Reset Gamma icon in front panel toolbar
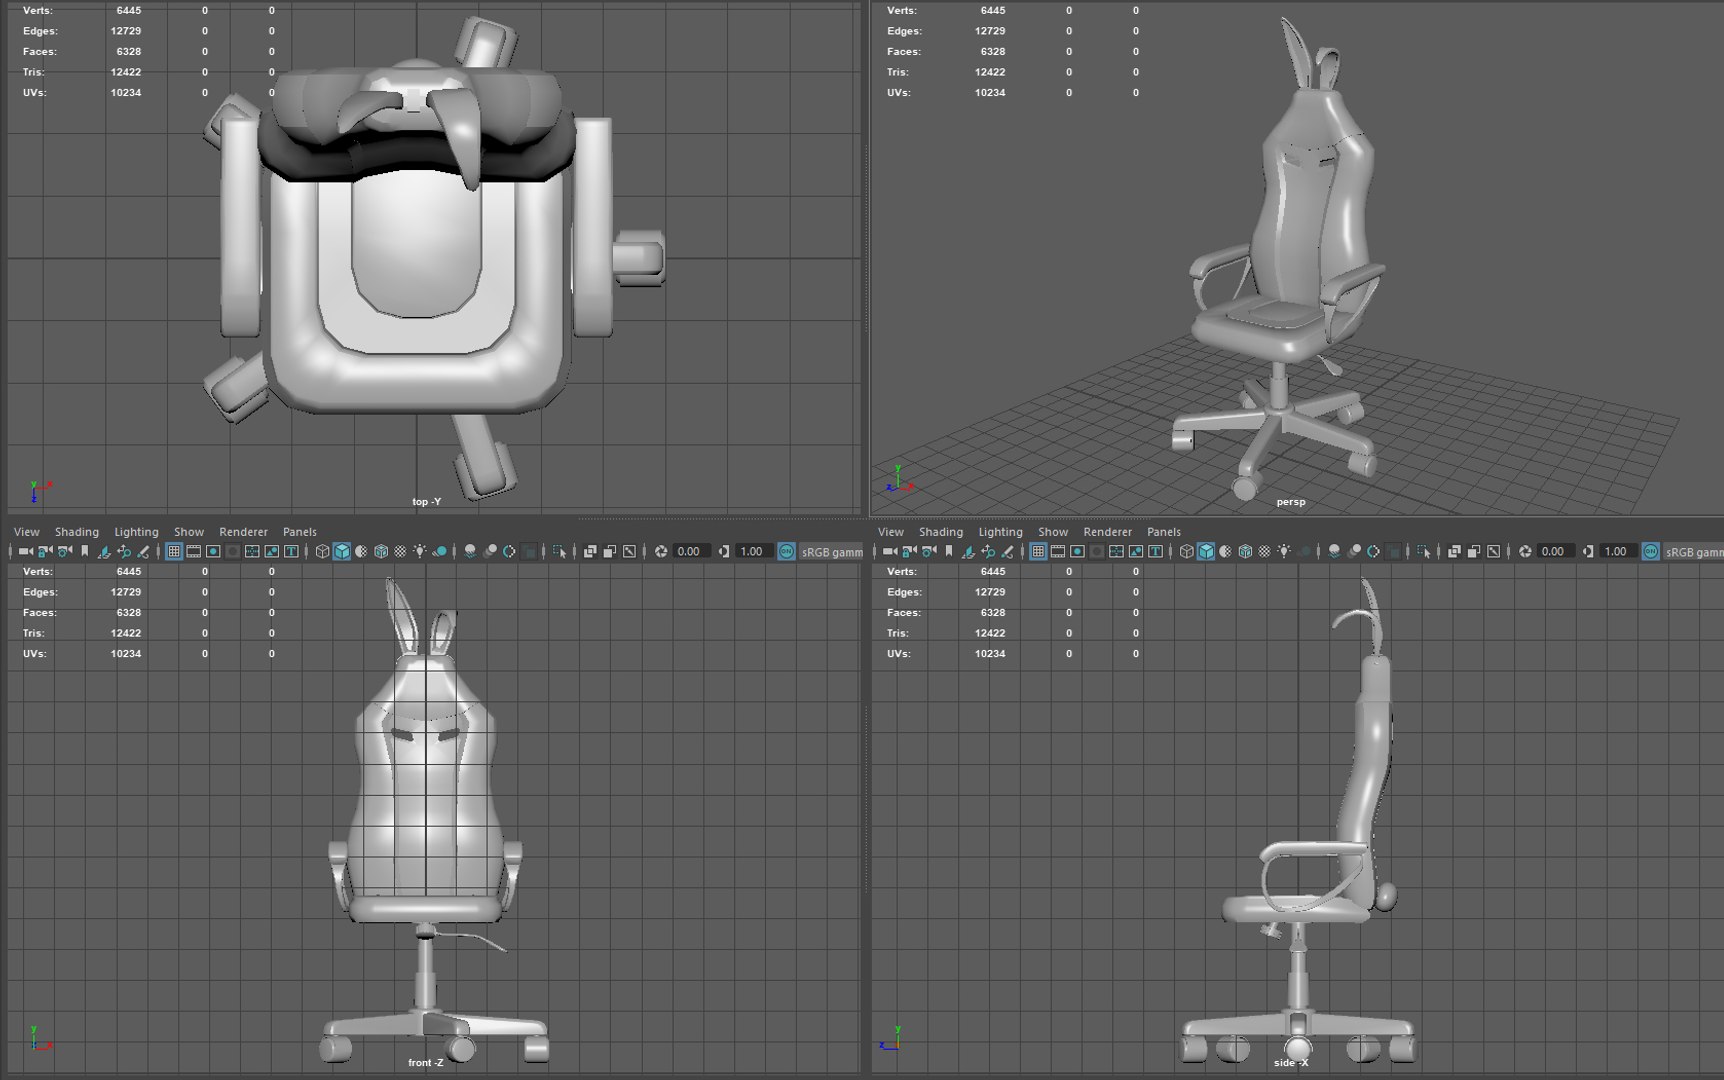This screenshot has width=1724, height=1080. [723, 551]
